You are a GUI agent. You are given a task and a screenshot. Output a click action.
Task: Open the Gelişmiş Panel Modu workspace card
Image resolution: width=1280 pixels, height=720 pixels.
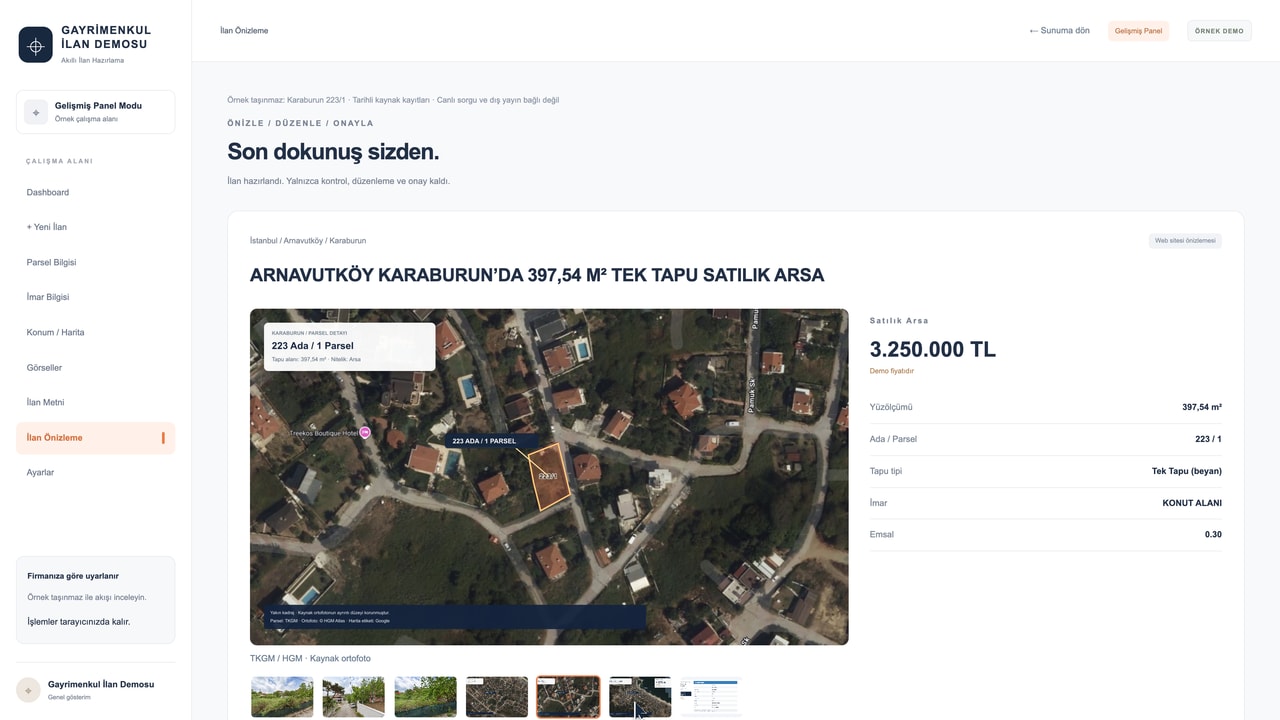click(x=95, y=112)
